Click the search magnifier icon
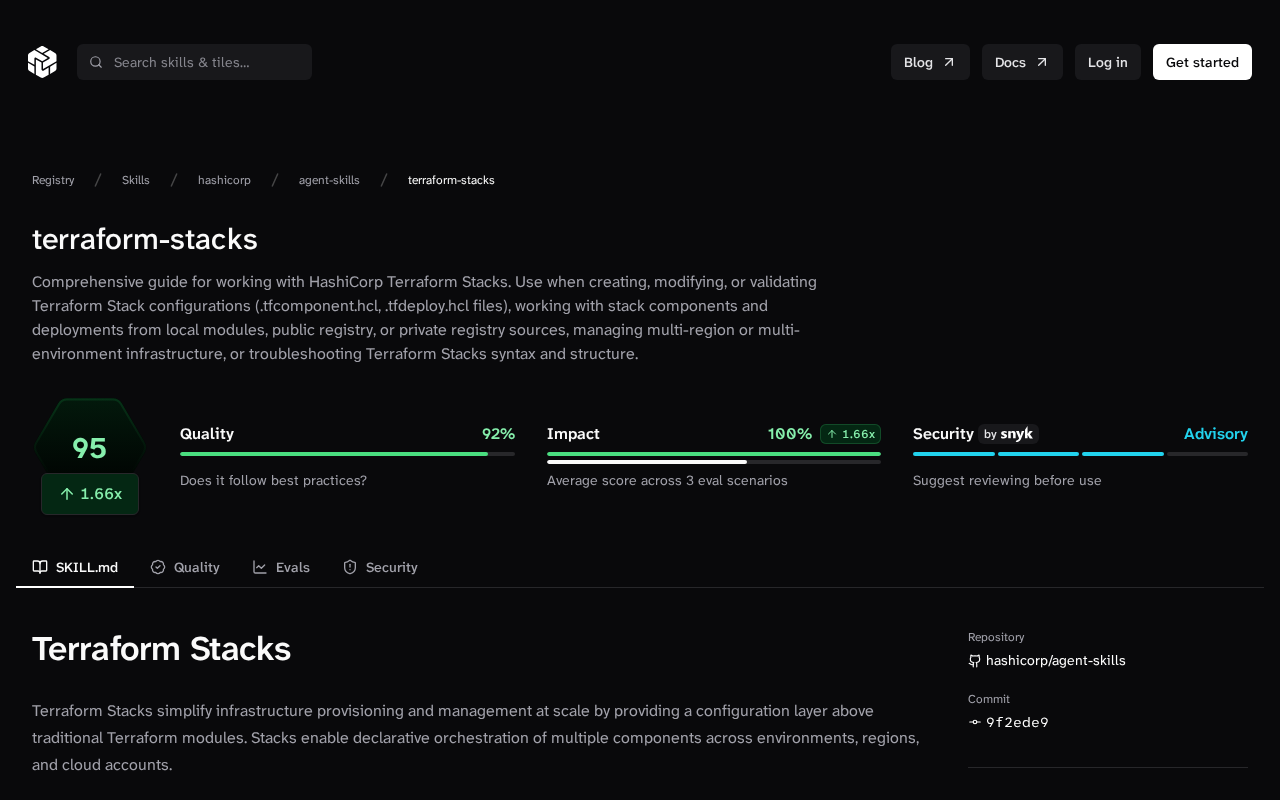Screen dimensions: 1280x800 pos(96,62)
